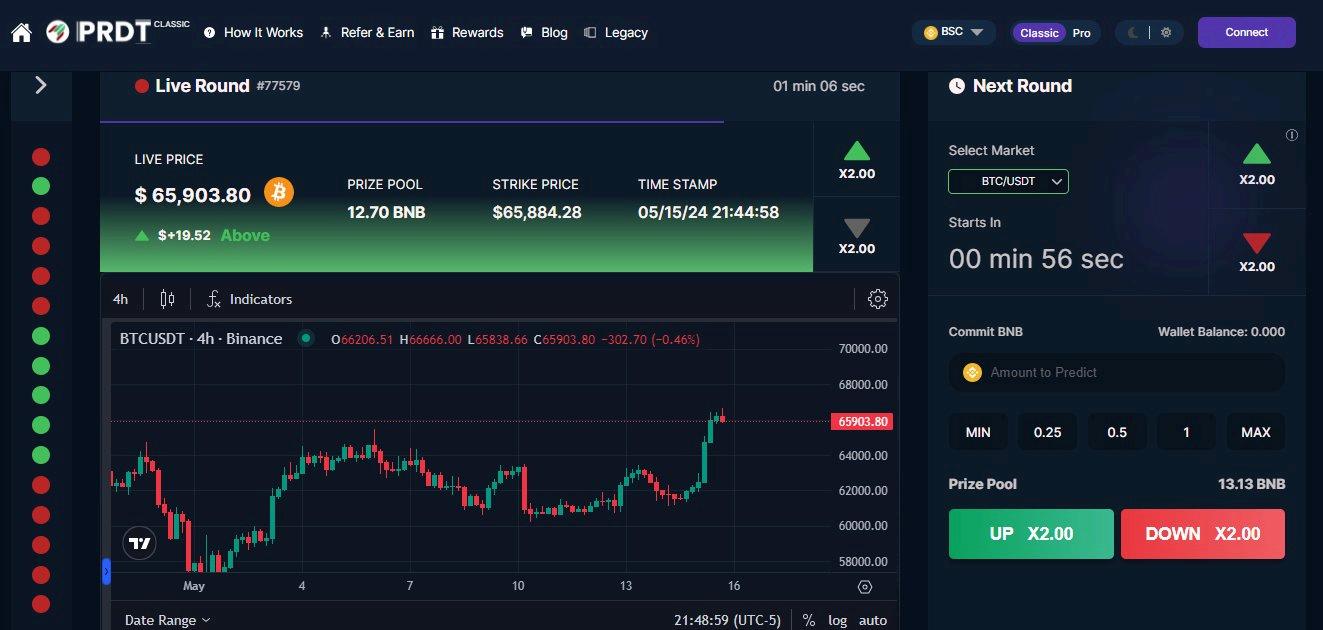
Task: Toggle log scale on chart
Action: tap(838, 620)
